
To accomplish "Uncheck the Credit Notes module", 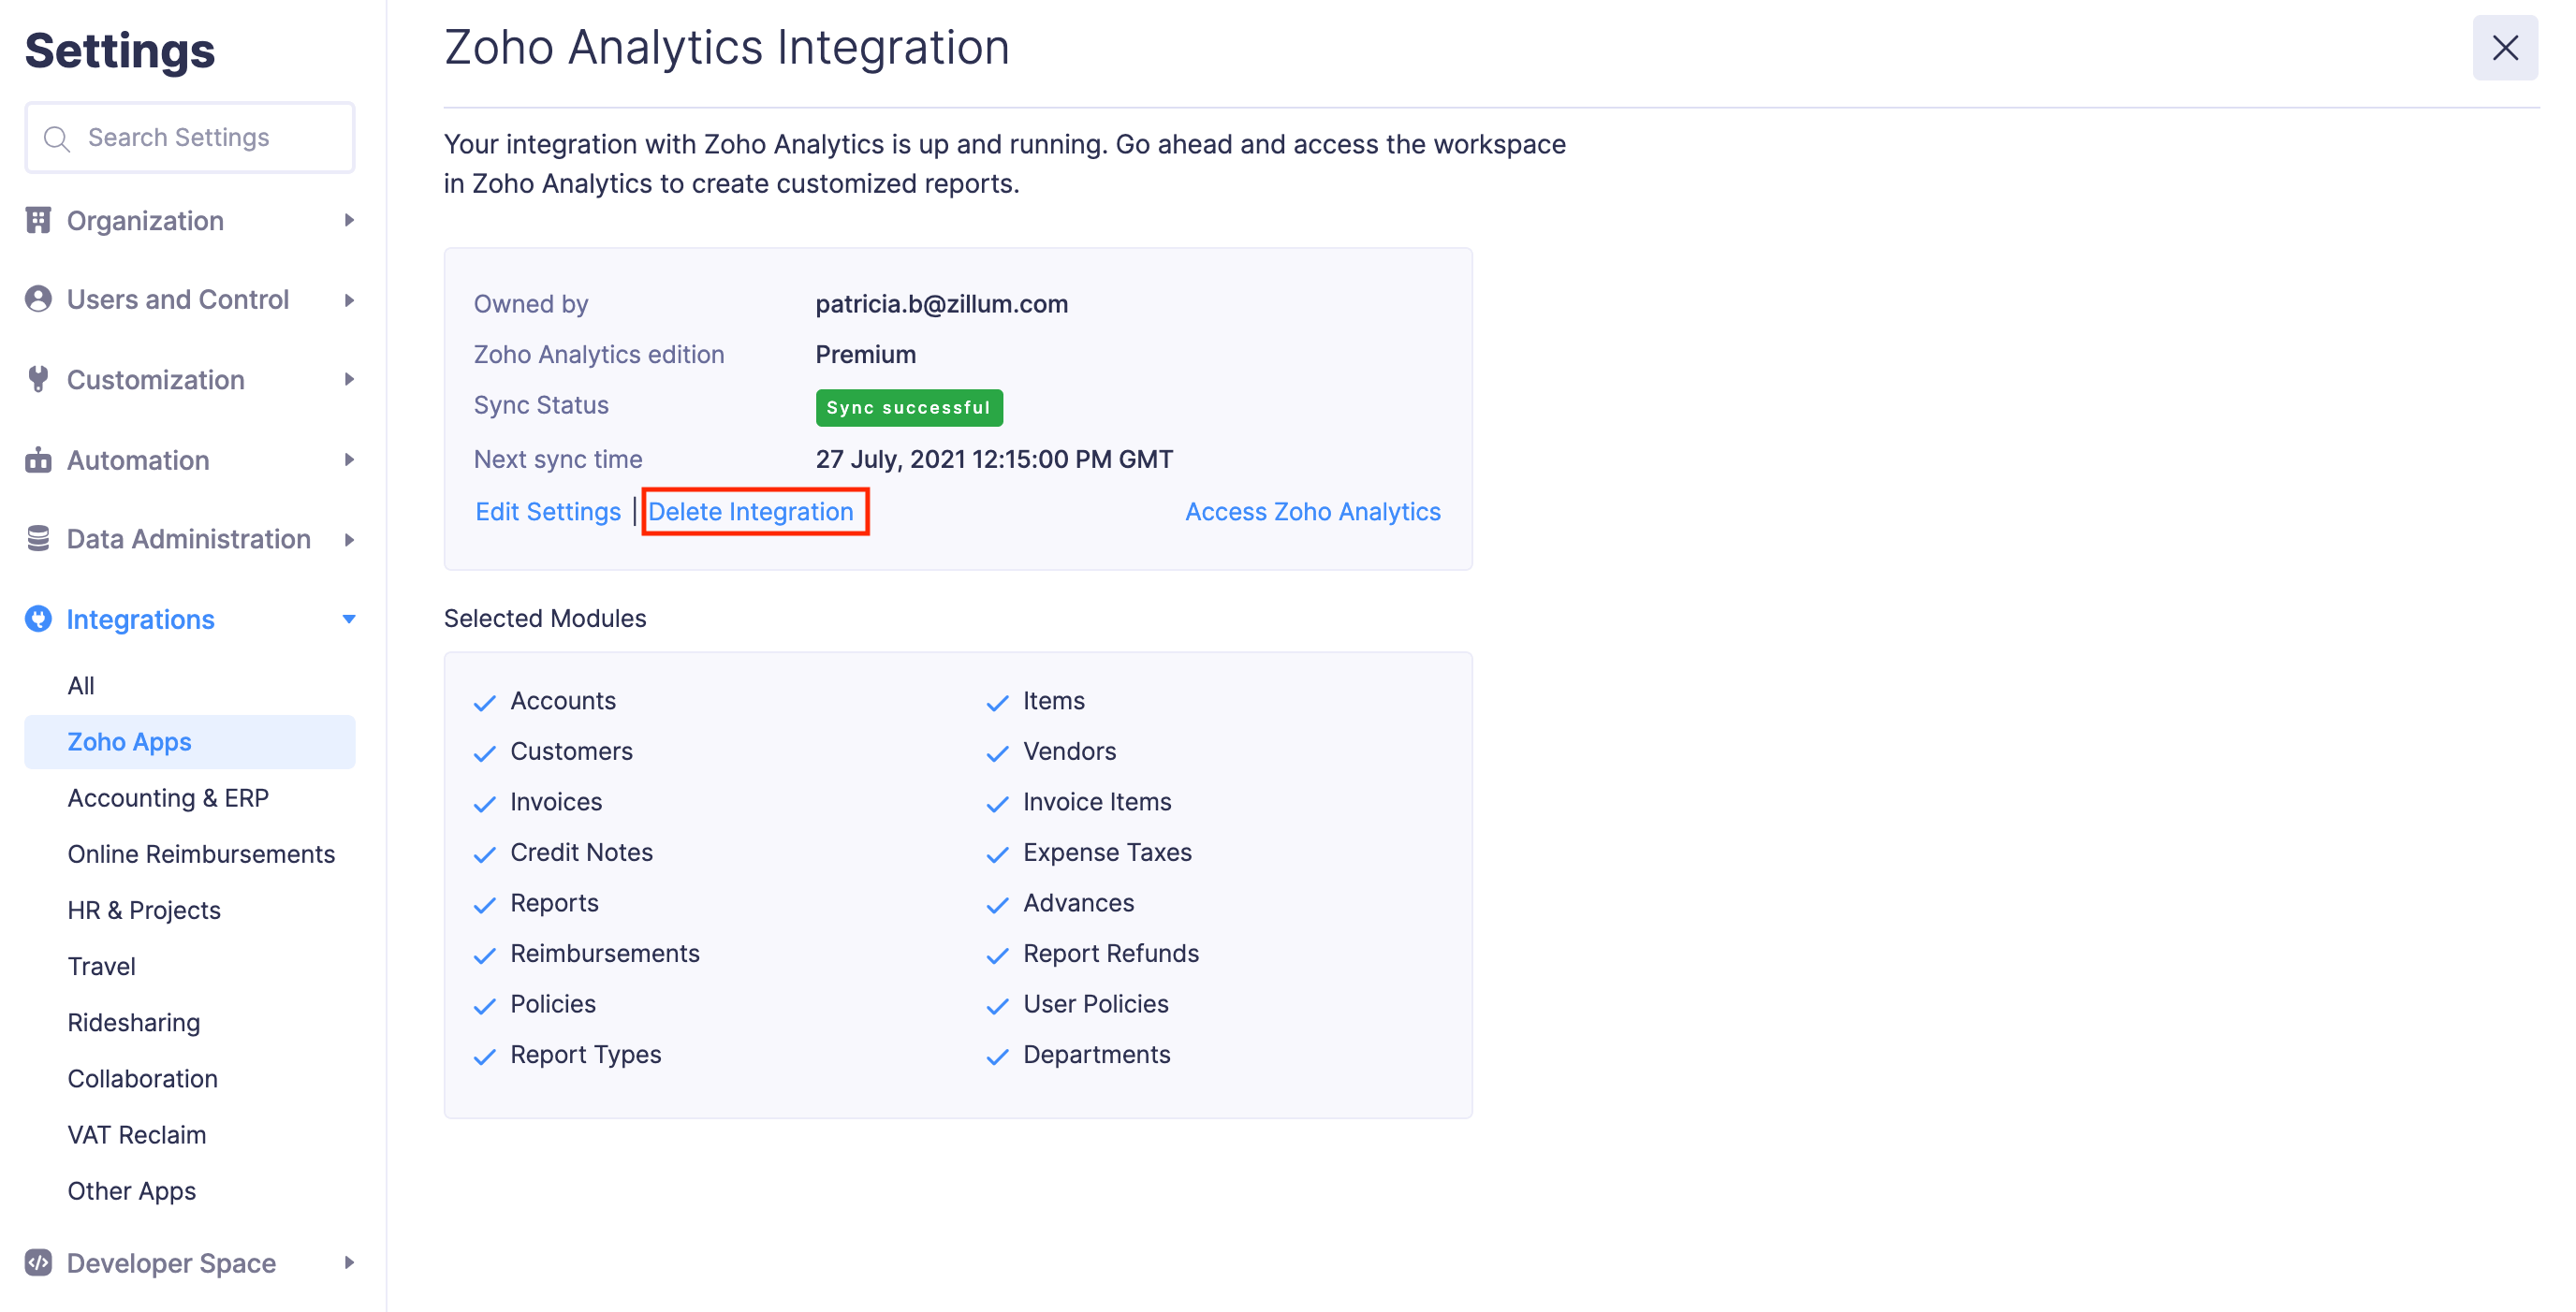I will pos(485,853).
